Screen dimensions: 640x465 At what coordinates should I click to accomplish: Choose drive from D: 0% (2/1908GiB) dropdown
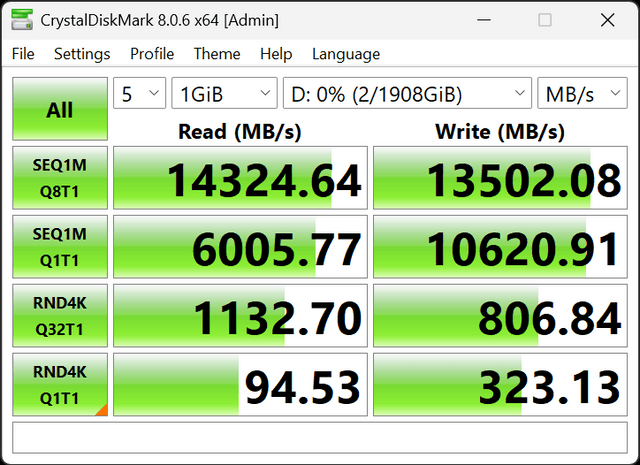pyautogui.click(x=407, y=93)
